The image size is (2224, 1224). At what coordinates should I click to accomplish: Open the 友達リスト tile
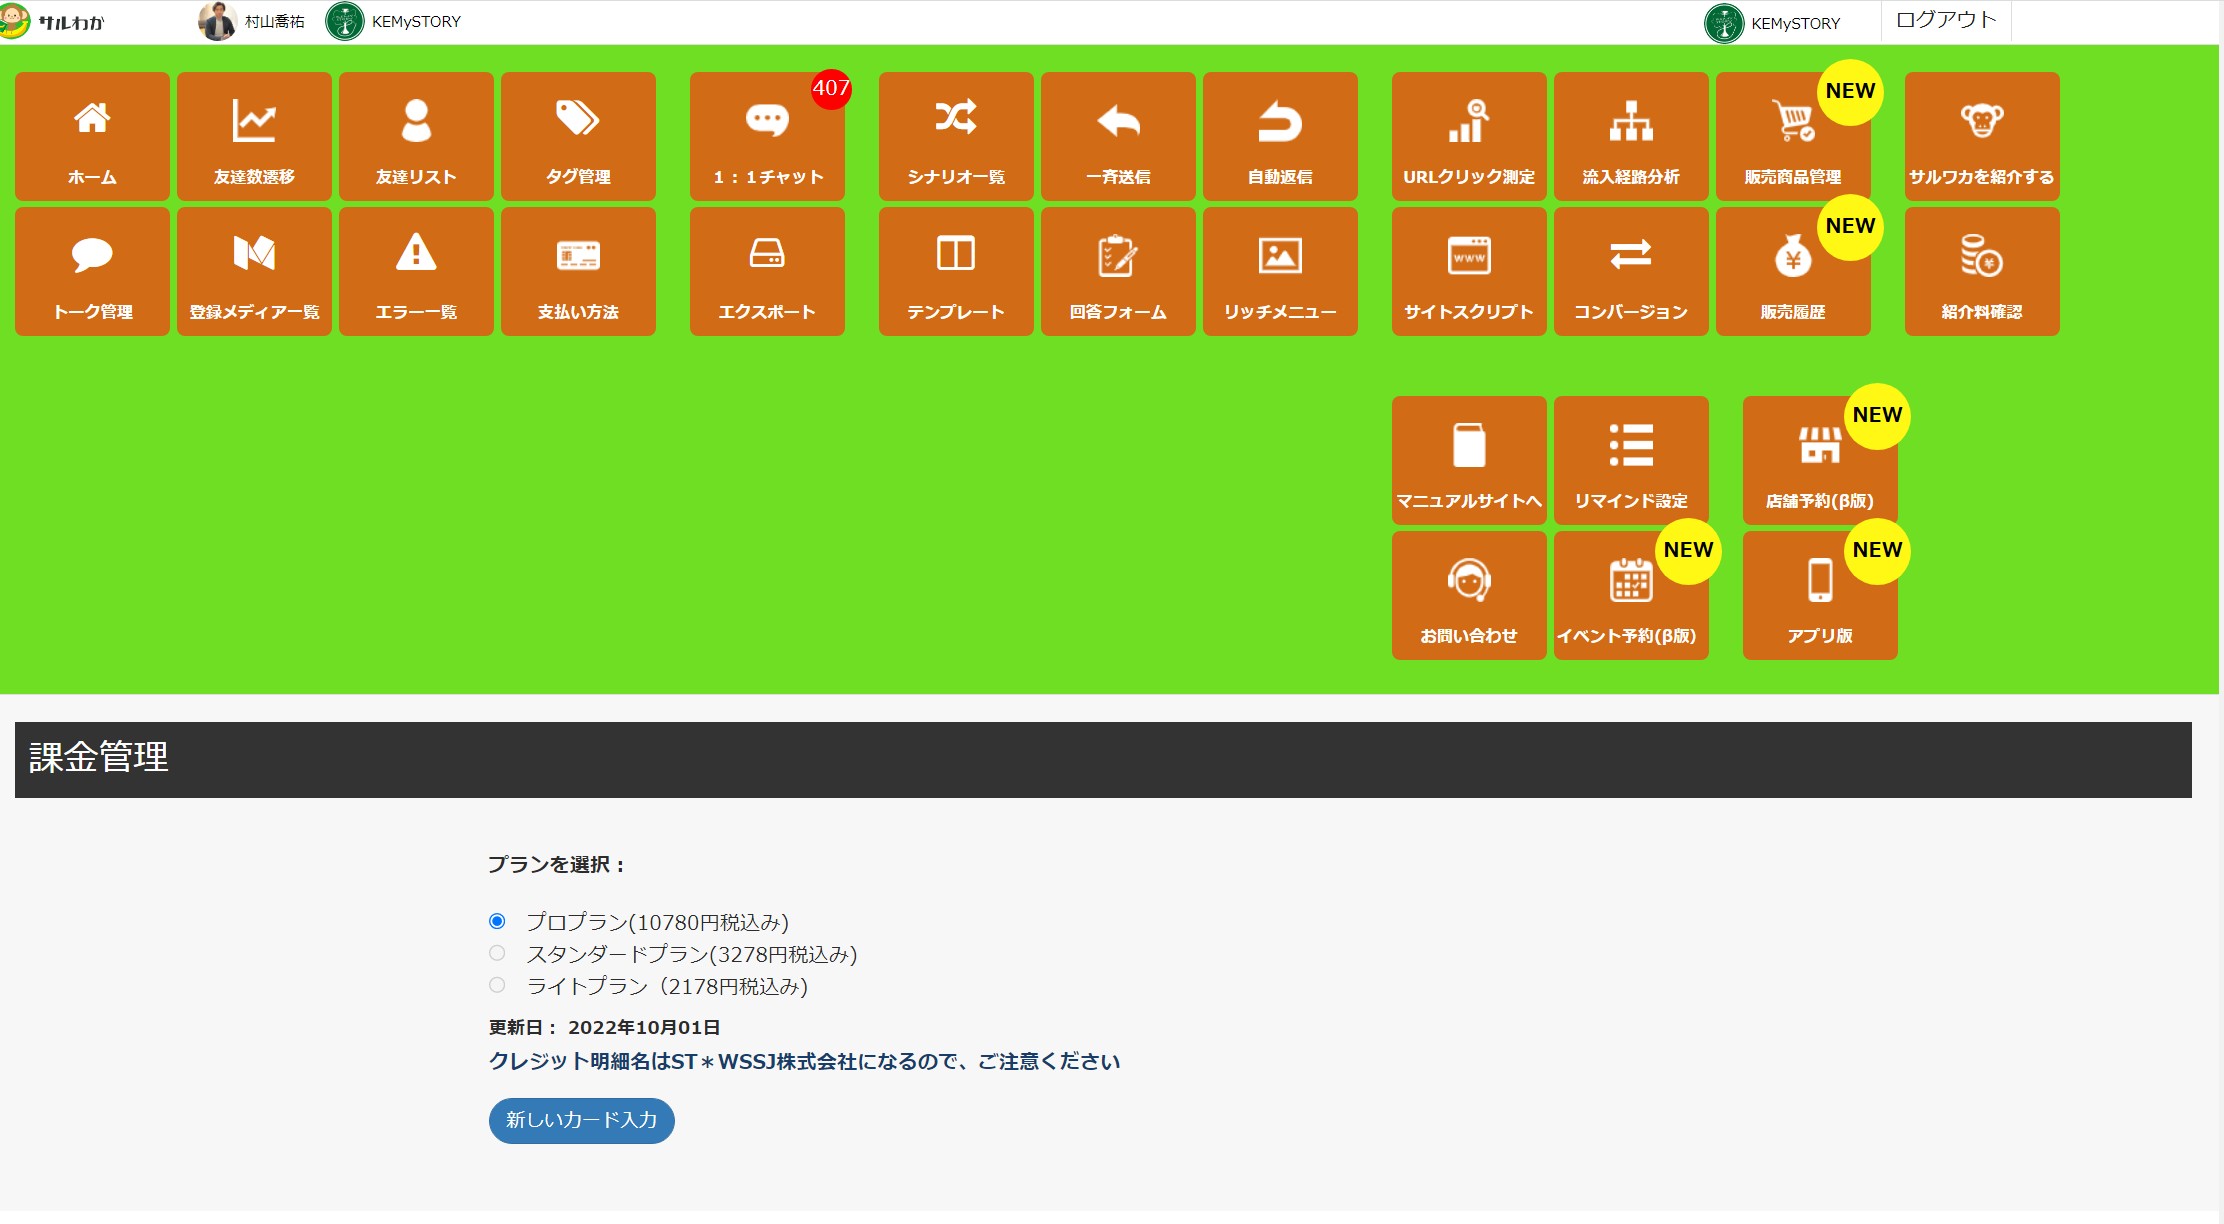[416, 136]
